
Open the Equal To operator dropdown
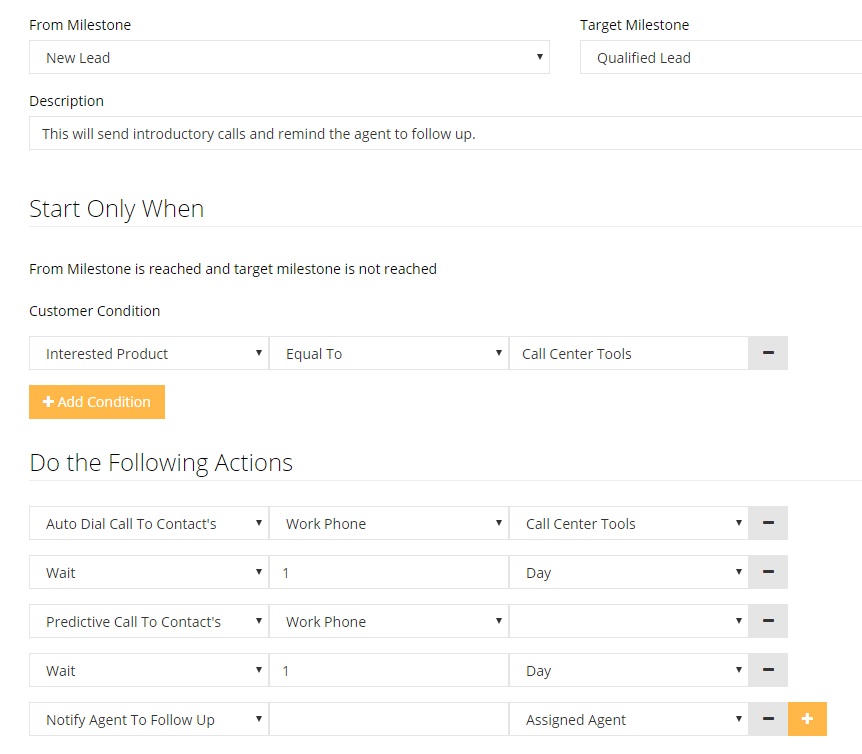tap(389, 353)
